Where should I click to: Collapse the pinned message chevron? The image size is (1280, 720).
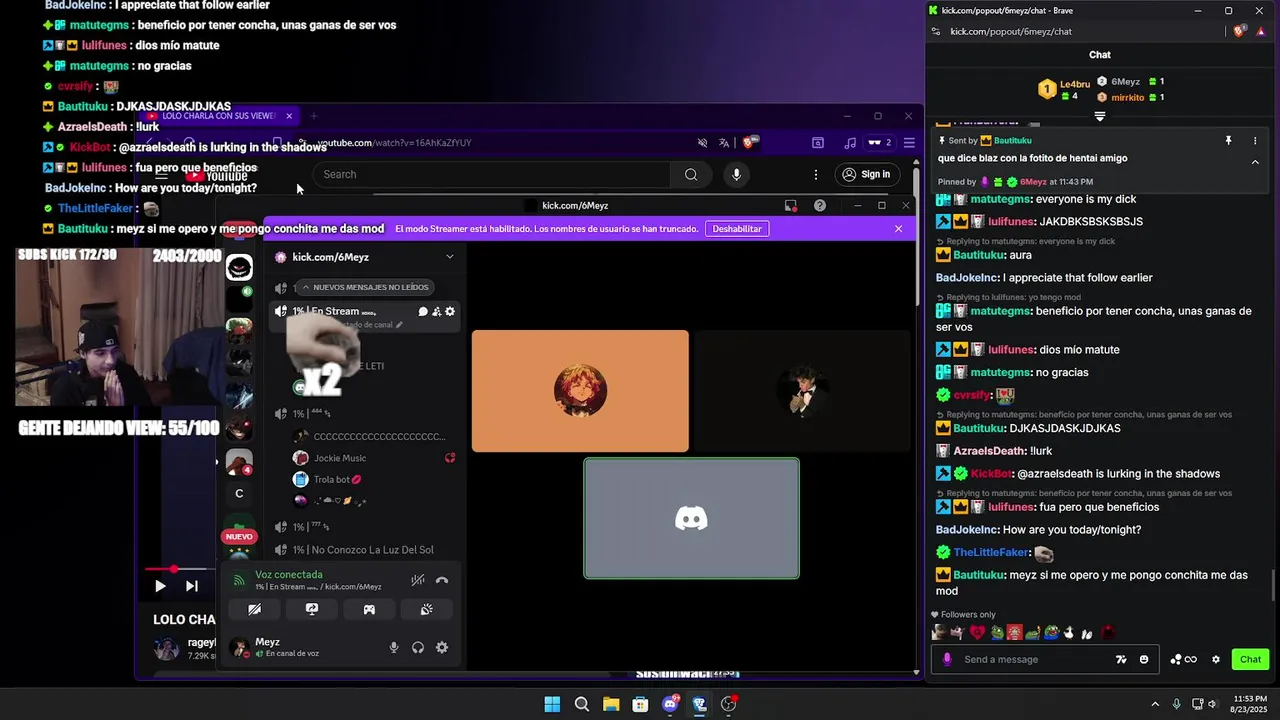coord(1255,162)
